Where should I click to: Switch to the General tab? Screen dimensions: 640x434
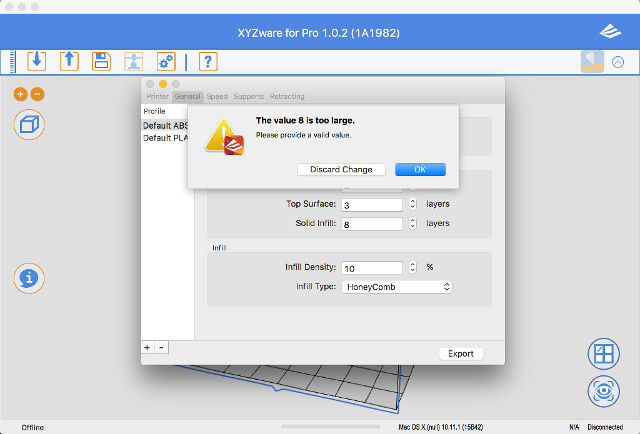[x=188, y=96]
